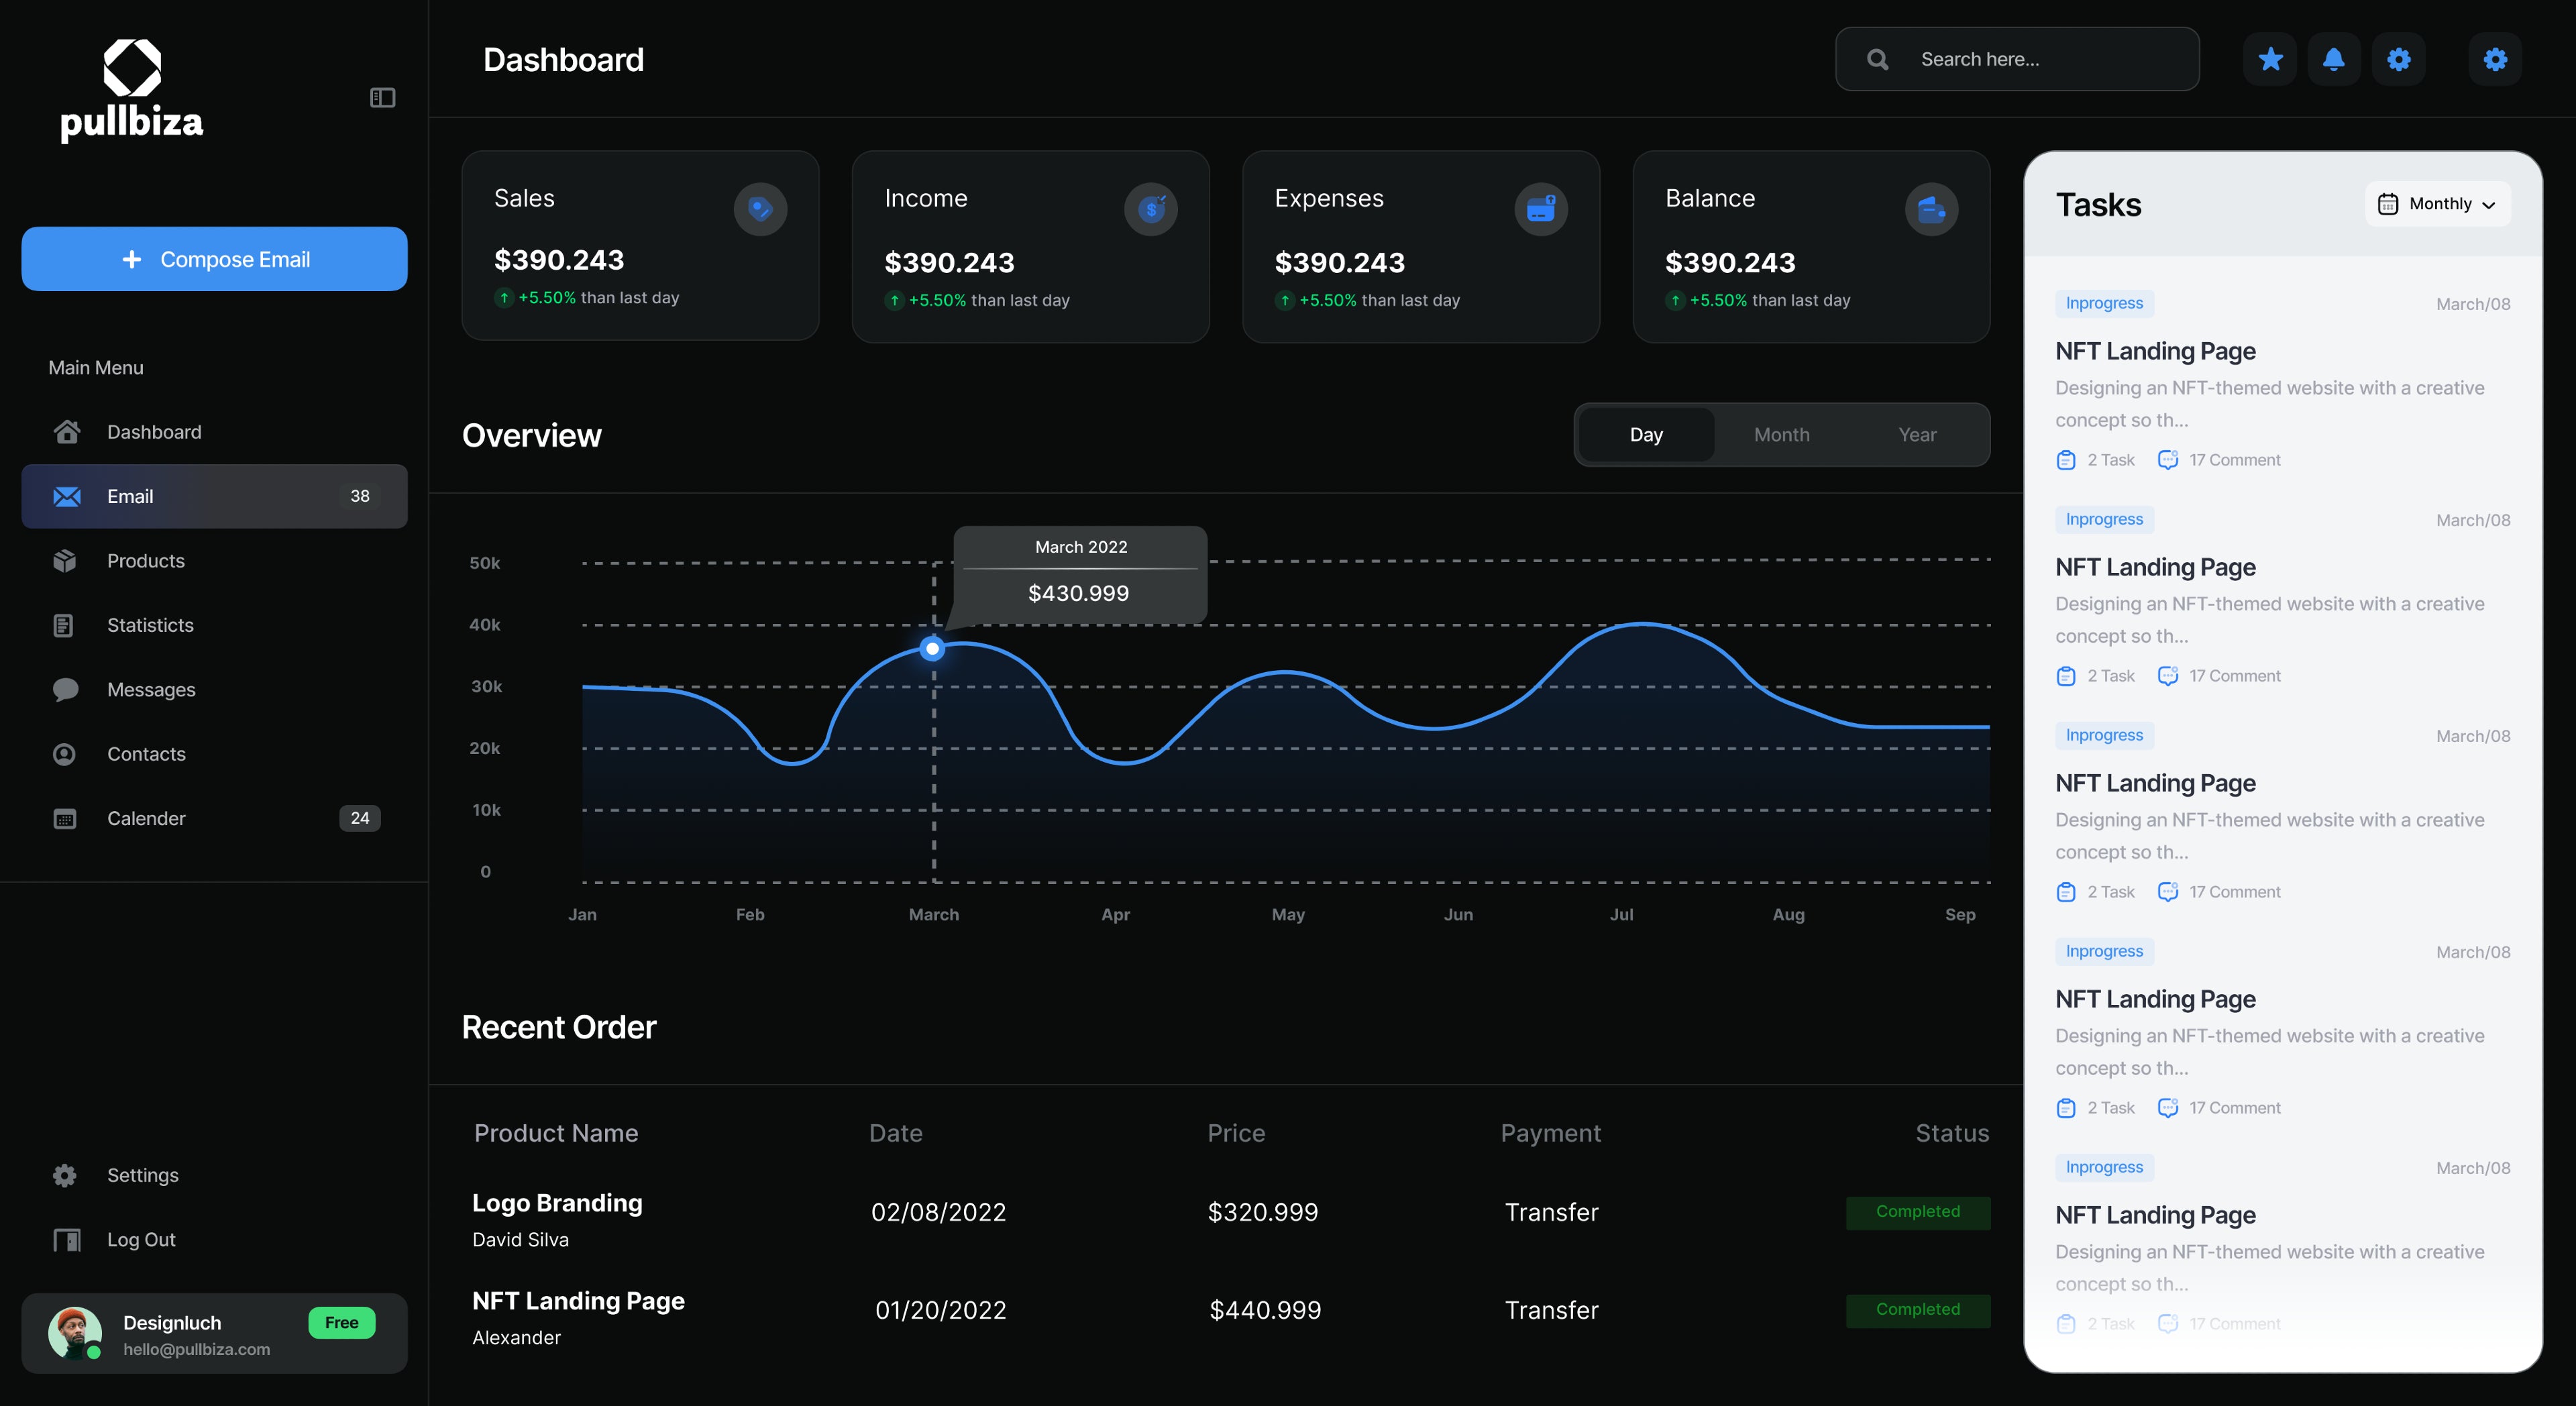
Task: Switch overview to Month view
Action: (x=1781, y=434)
